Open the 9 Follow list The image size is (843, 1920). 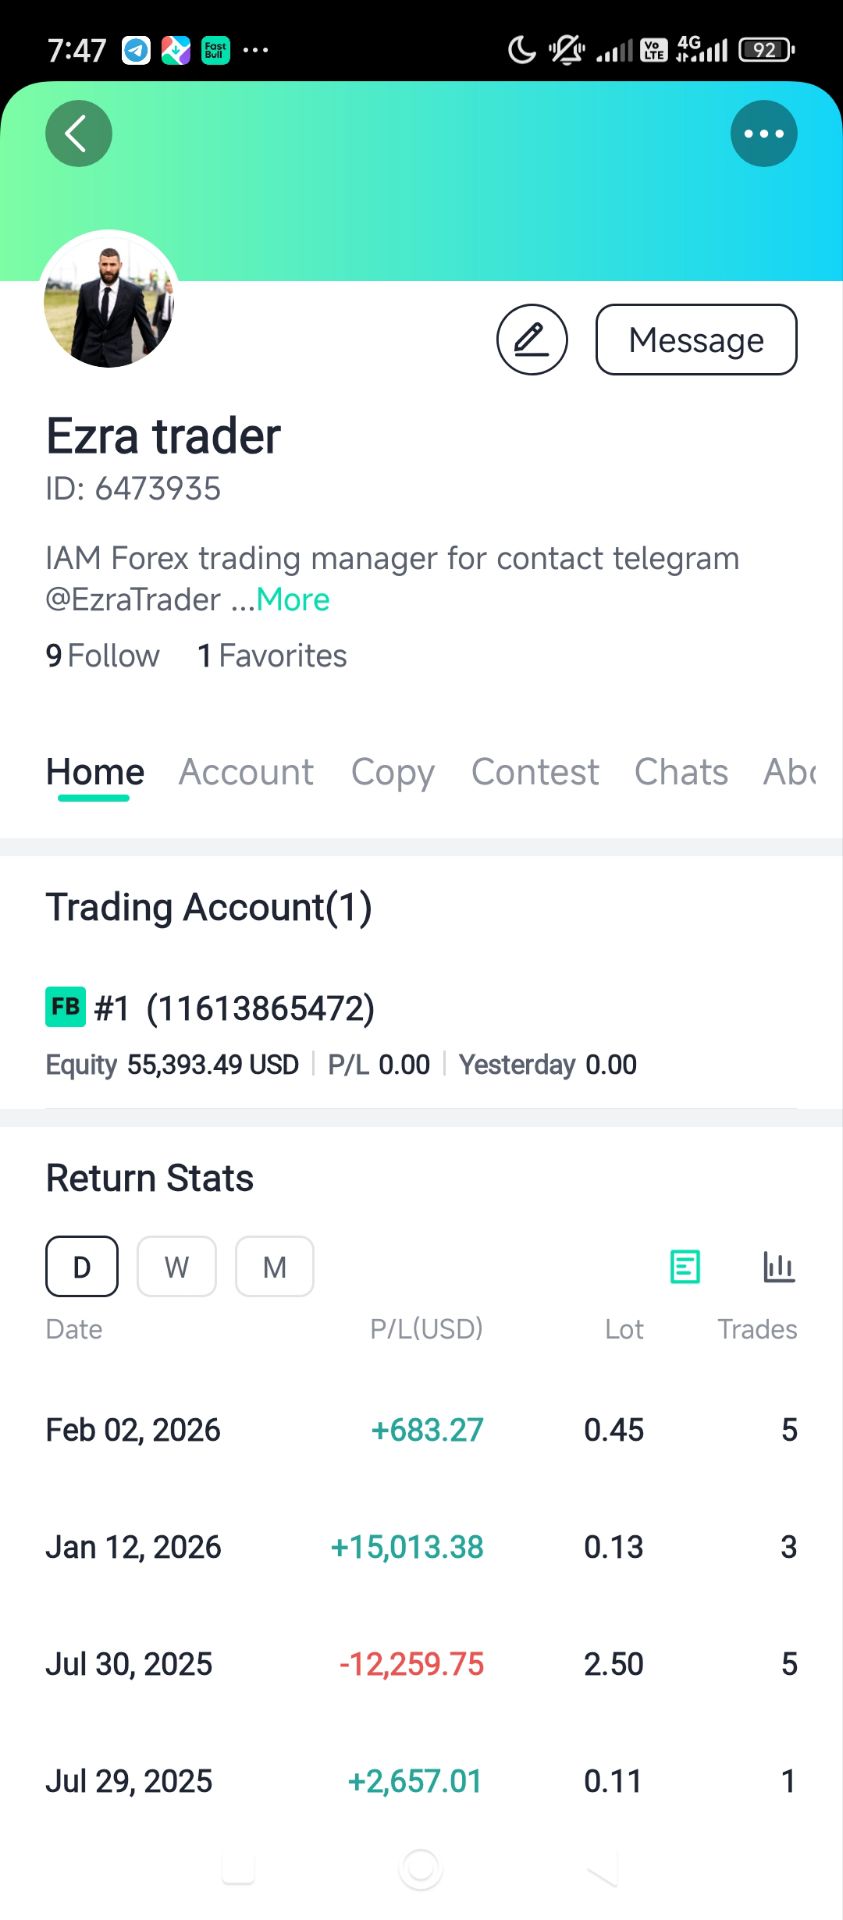point(103,656)
